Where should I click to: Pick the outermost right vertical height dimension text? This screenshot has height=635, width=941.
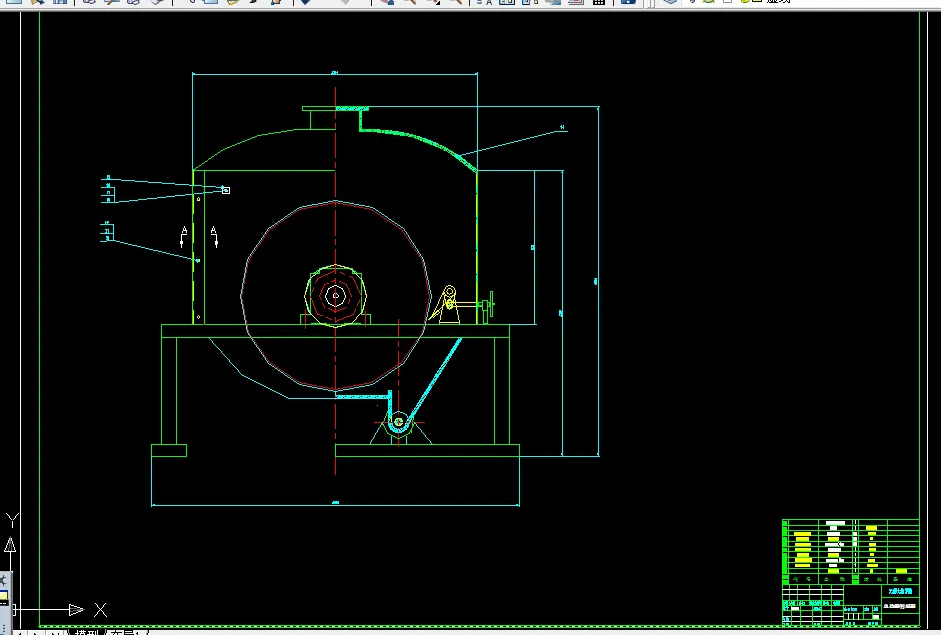pos(596,281)
